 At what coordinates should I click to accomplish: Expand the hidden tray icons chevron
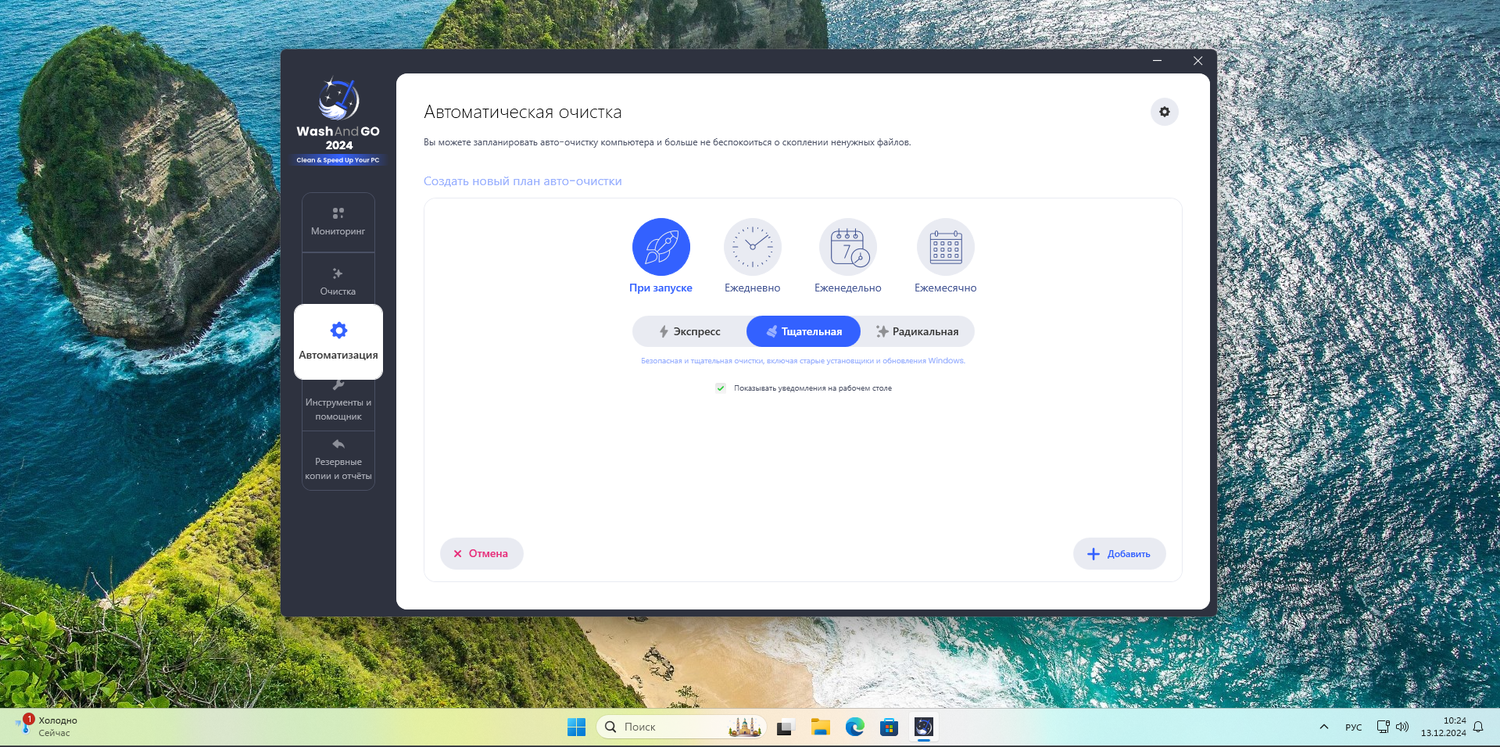pos(1324,727)
